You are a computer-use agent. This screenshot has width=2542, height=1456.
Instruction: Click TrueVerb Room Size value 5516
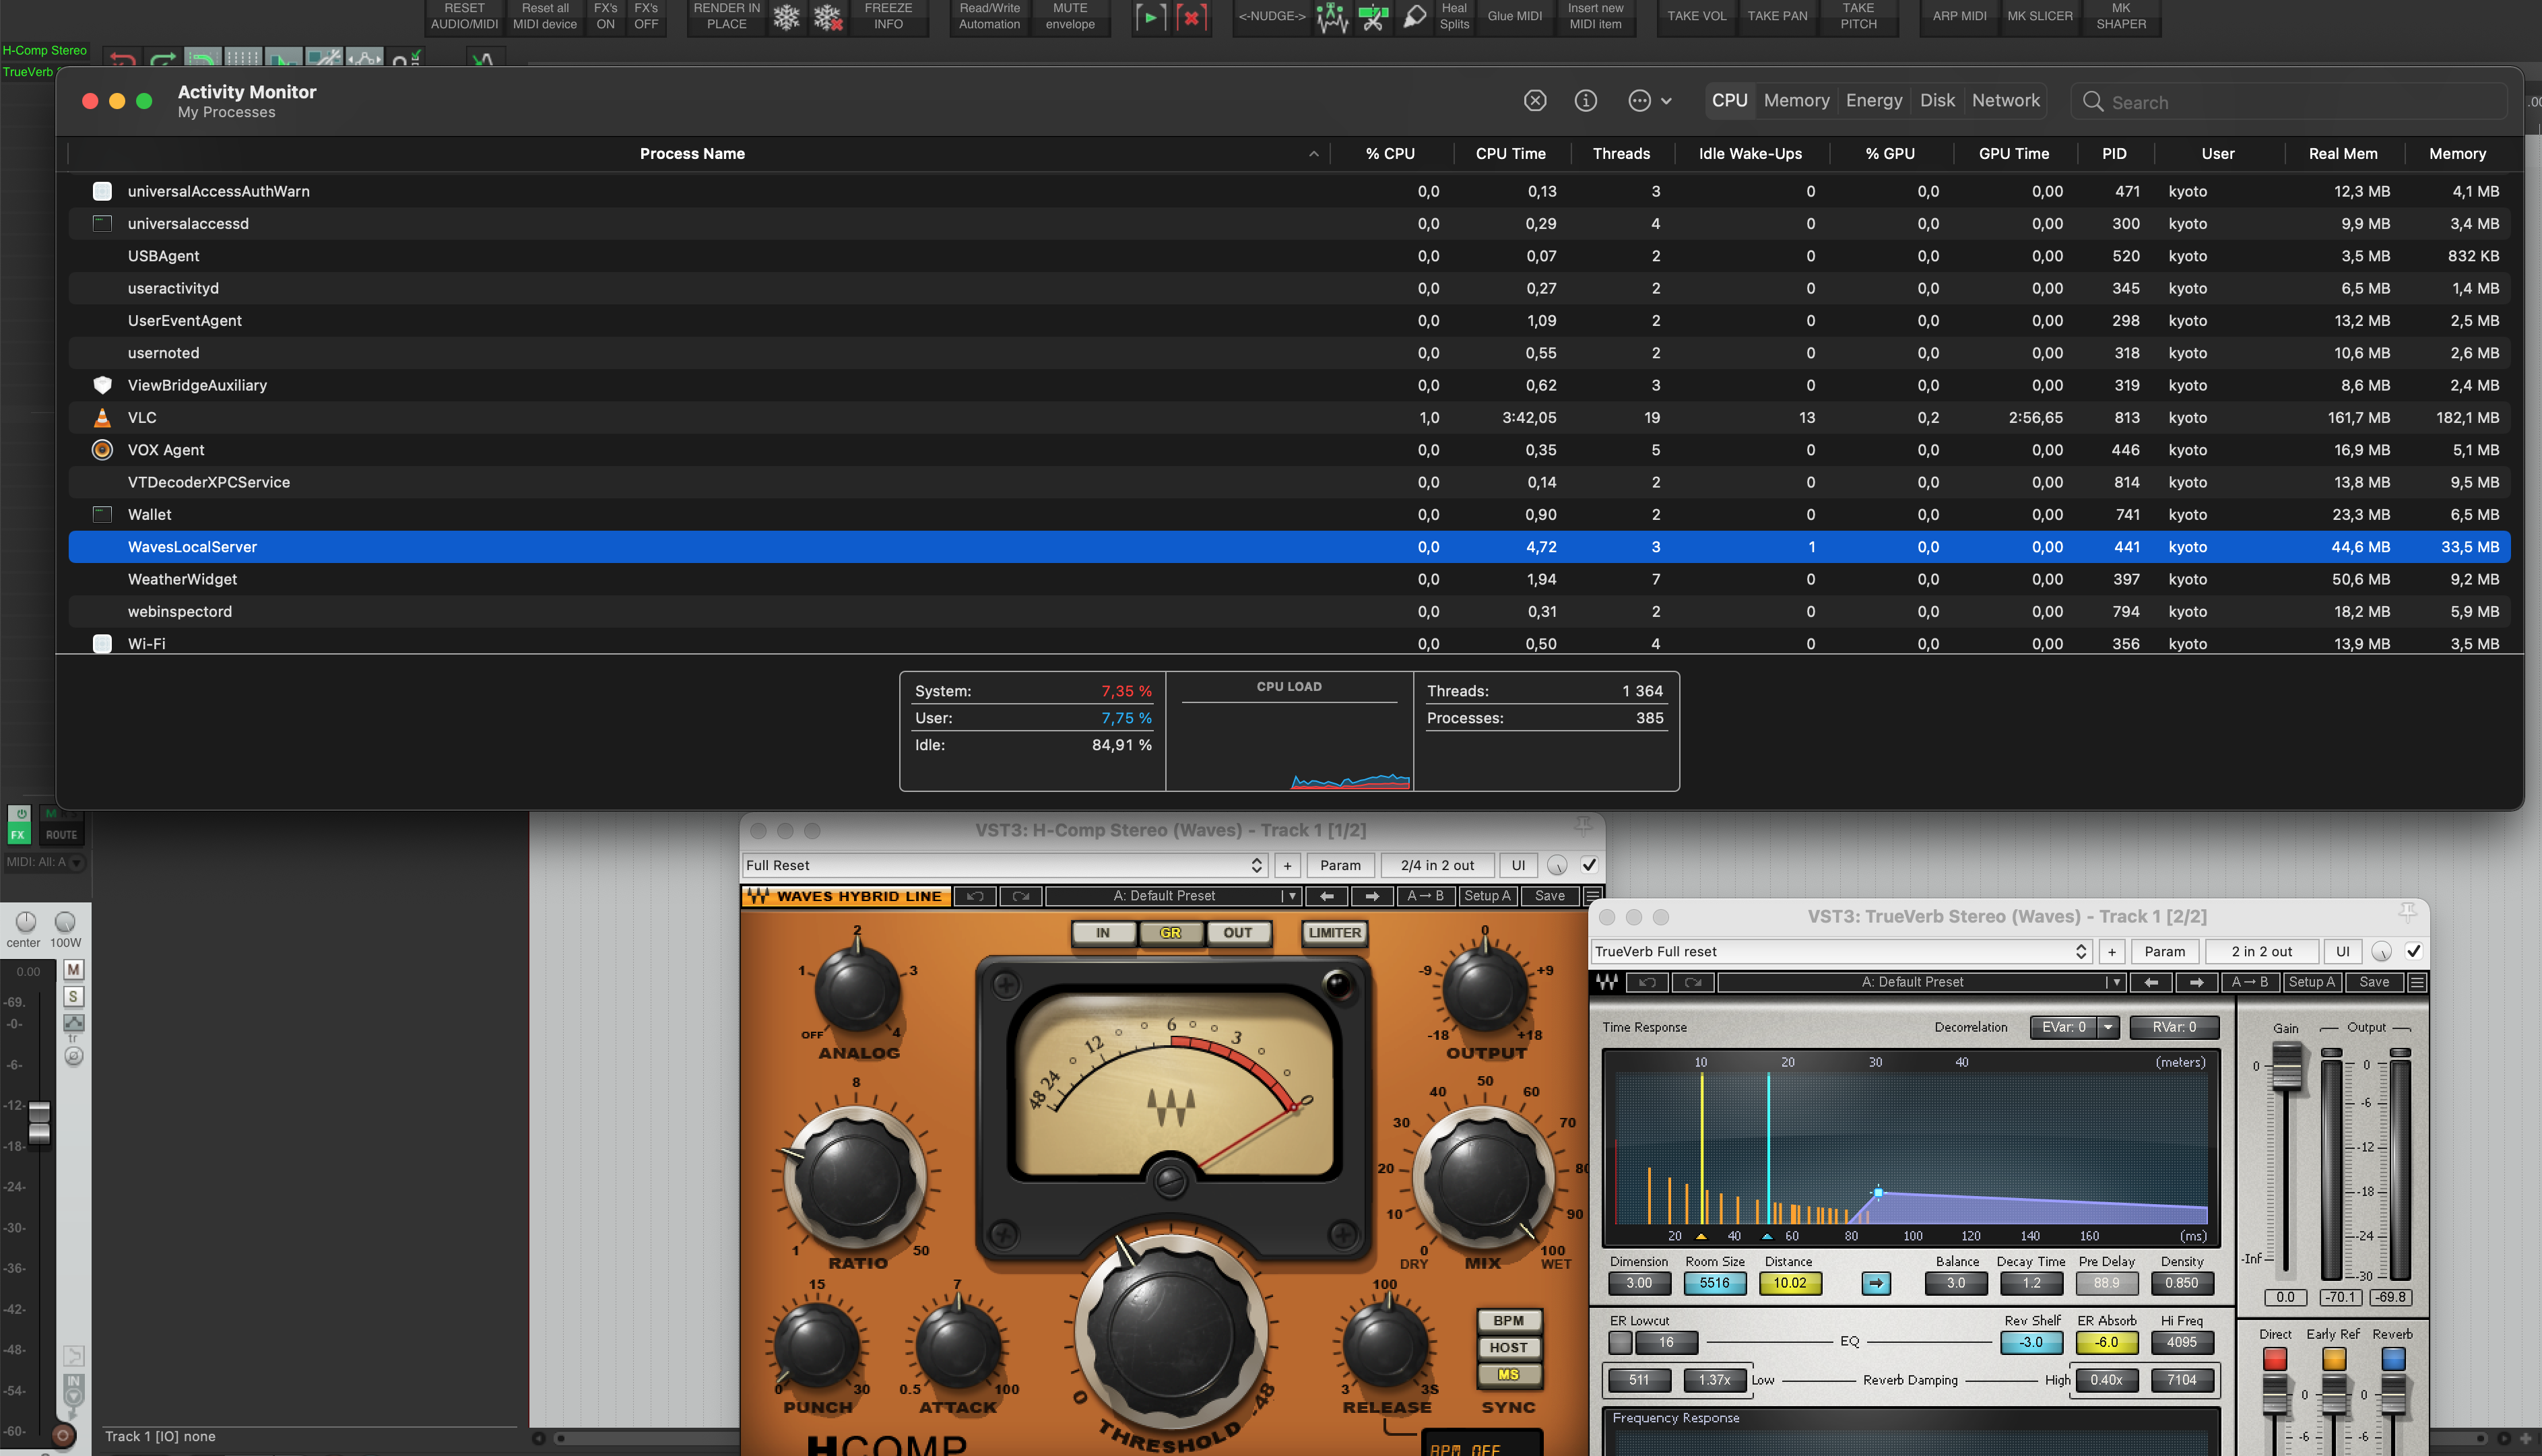[1714, 1283]
